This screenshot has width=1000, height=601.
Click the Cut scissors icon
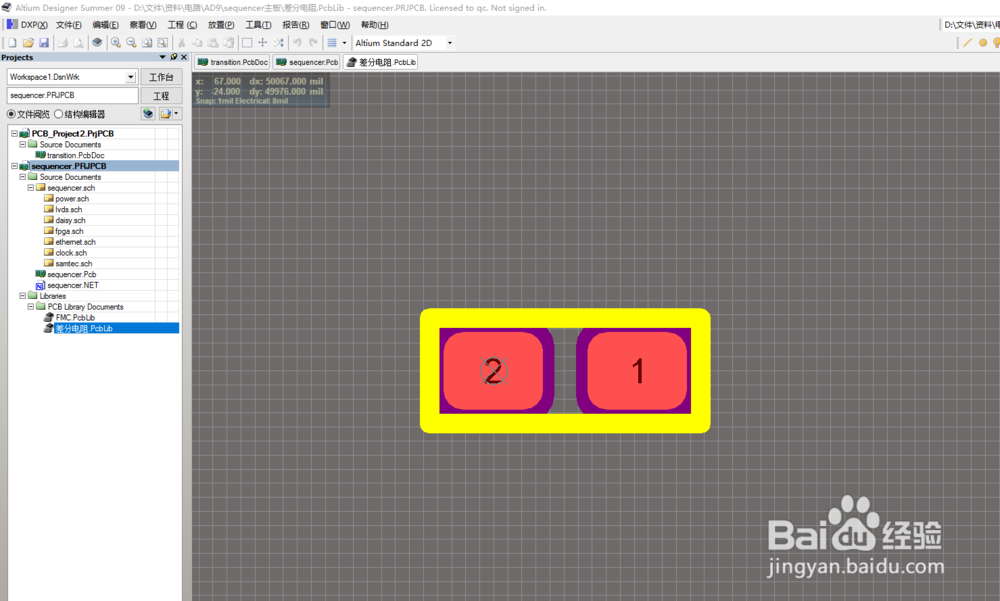click(182, 43)
